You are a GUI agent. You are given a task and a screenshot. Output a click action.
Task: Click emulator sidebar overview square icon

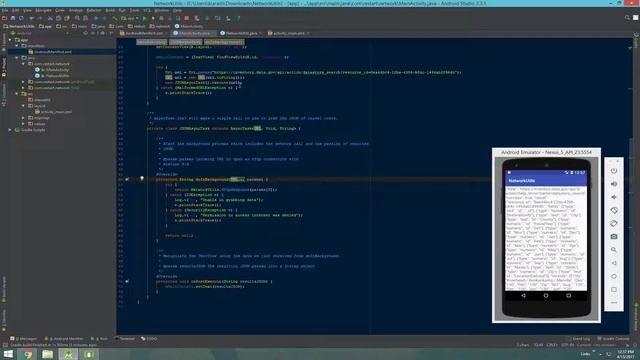(614, 289)
